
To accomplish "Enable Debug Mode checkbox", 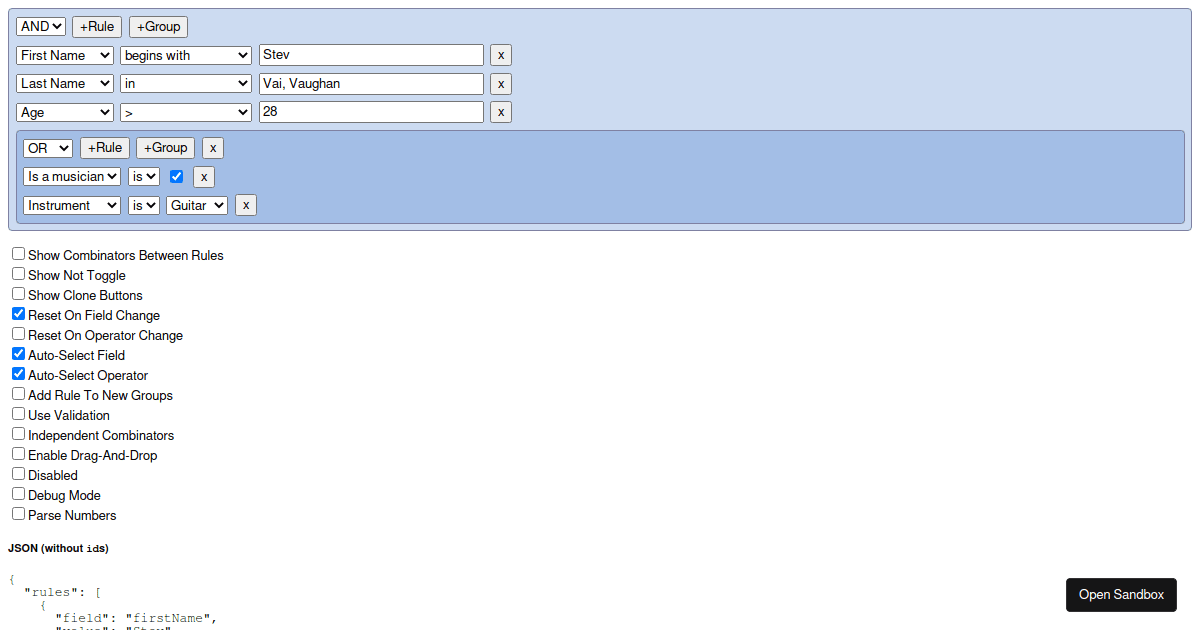I will 18,494.
